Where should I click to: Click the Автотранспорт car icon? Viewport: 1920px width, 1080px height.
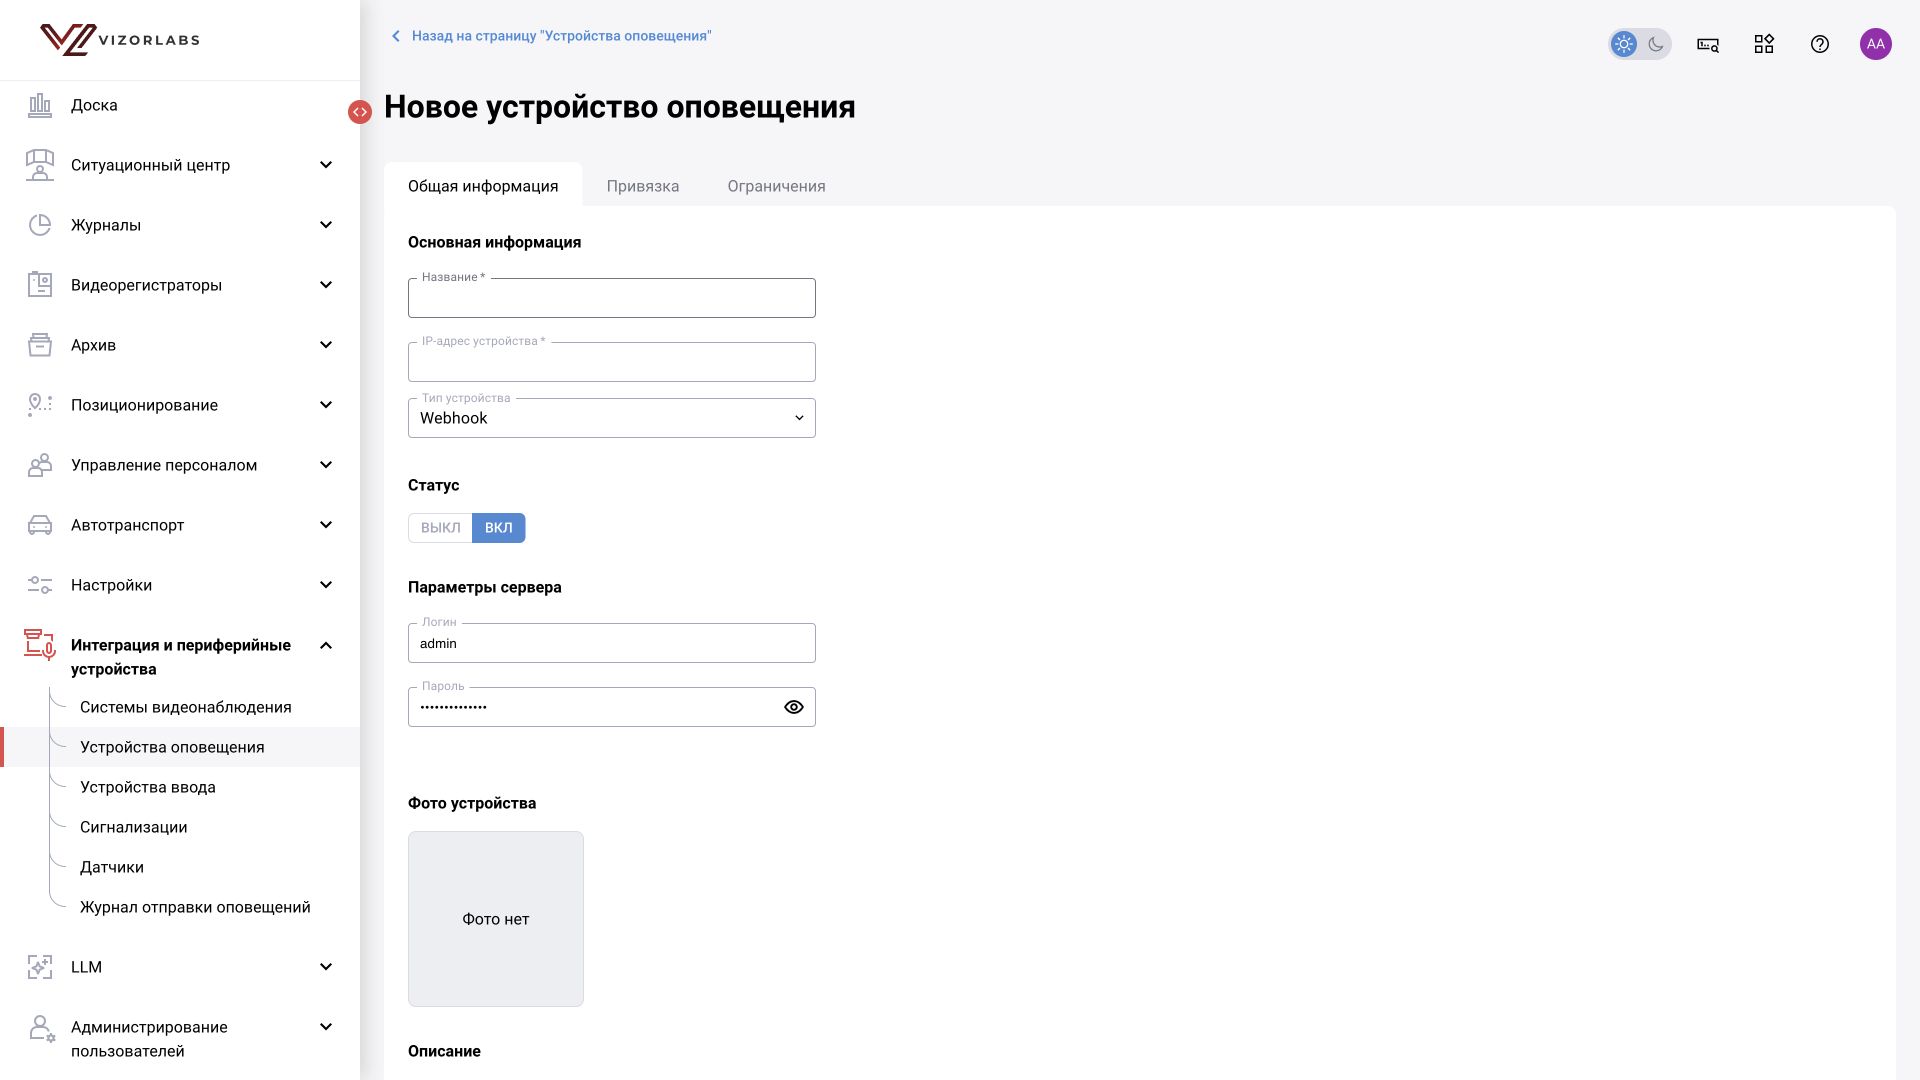[40, 525]
